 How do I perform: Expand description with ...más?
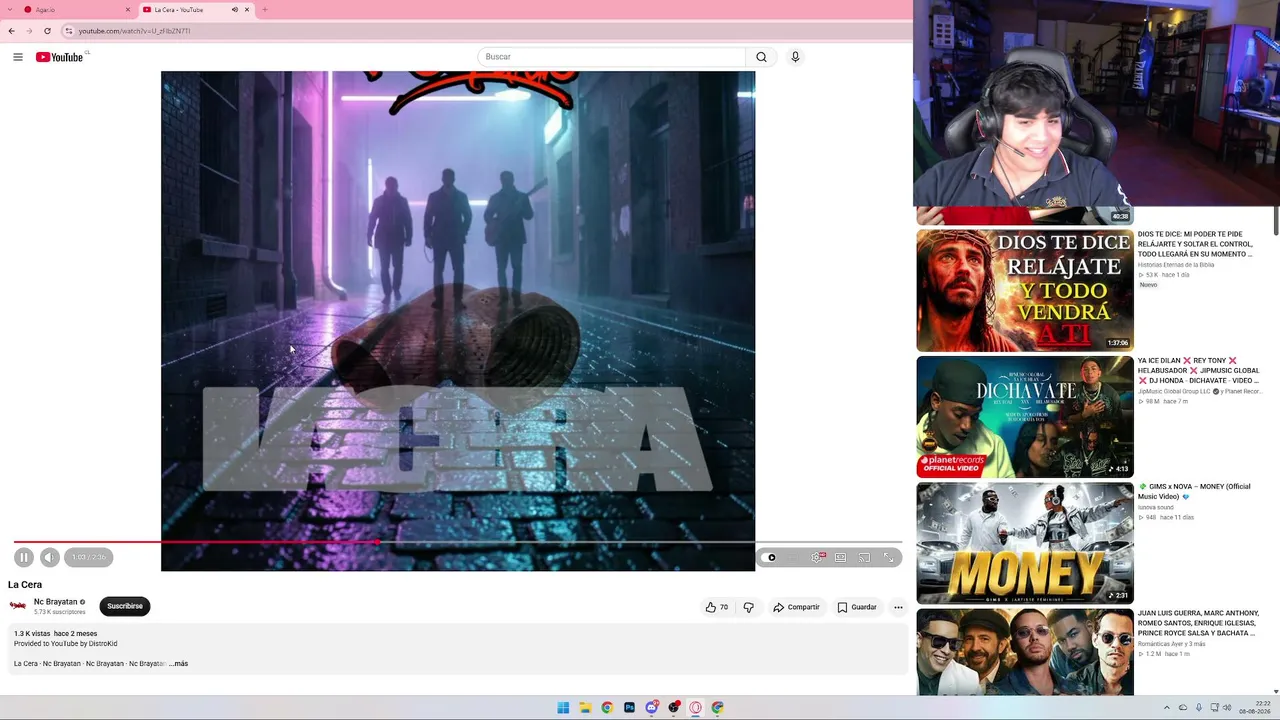point(178,663)
